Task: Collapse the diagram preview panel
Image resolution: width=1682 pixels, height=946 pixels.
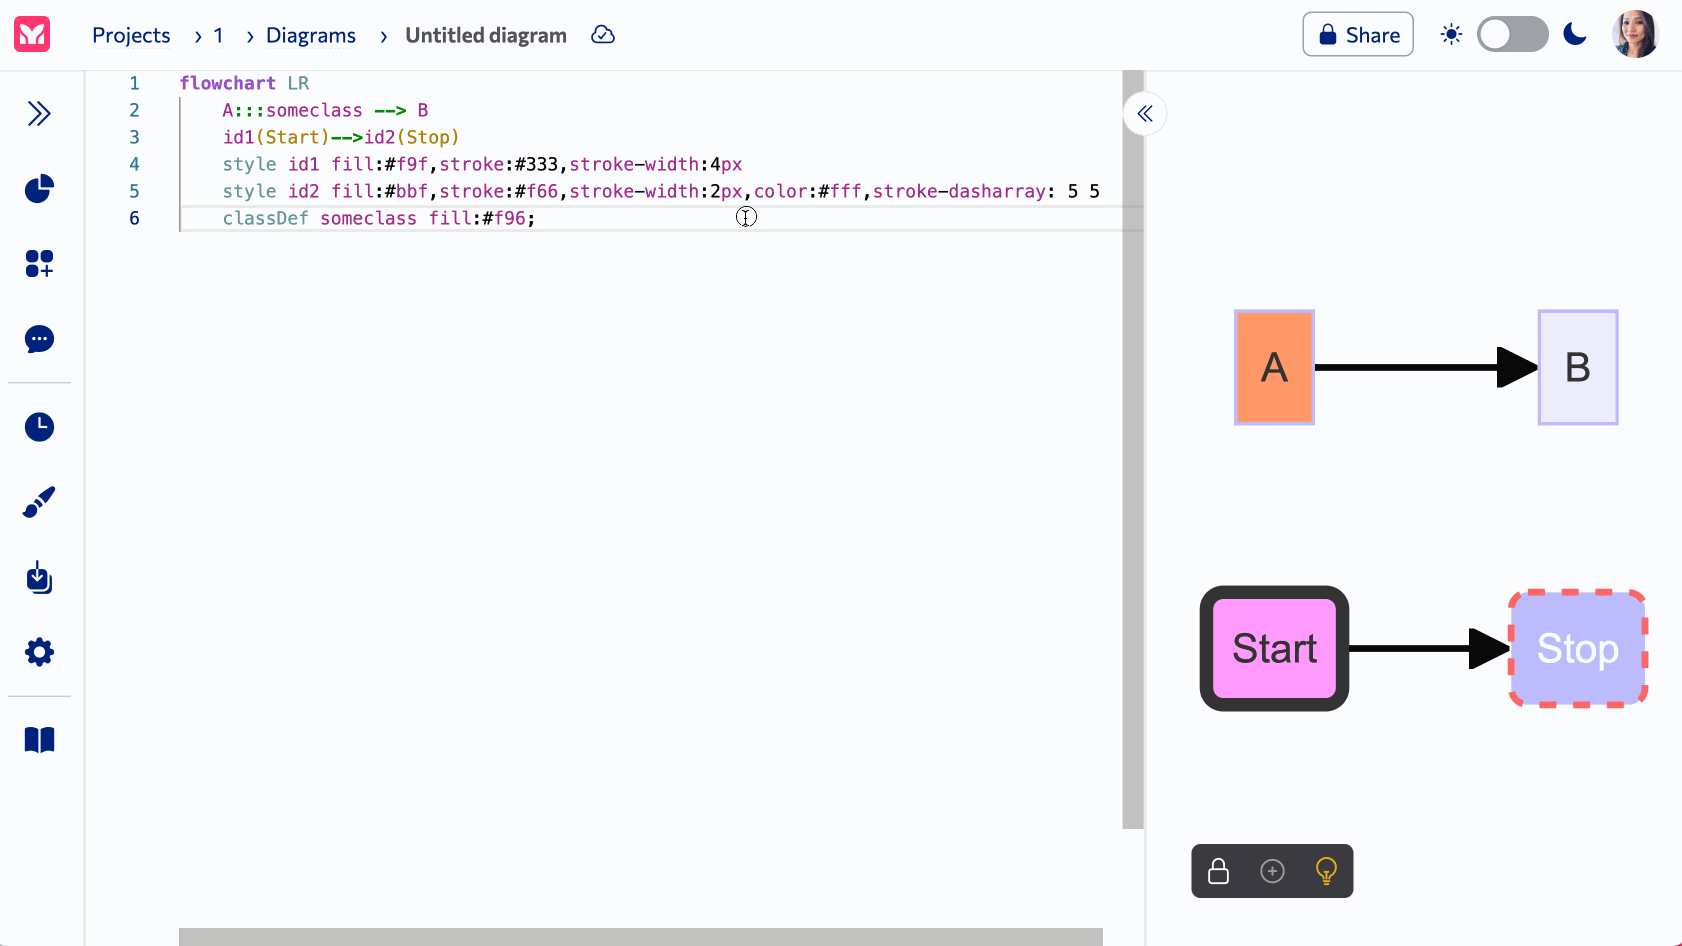Action: click(1145, 114)
